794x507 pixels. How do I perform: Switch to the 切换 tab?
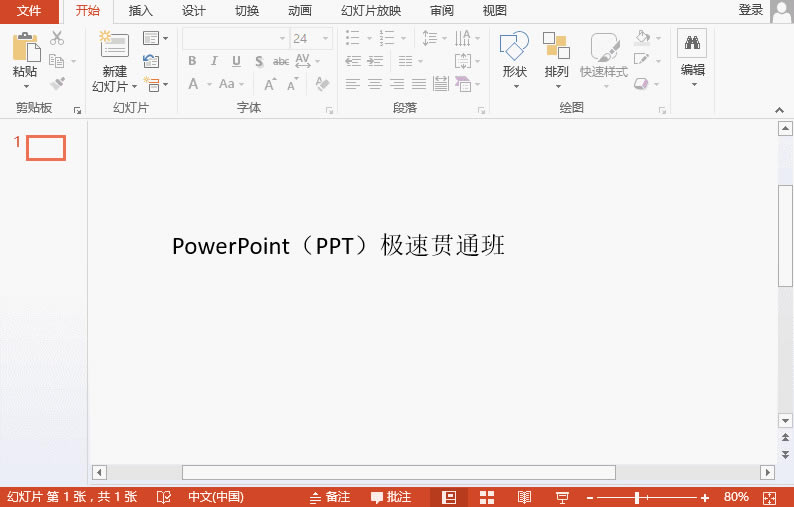(247, 11)
